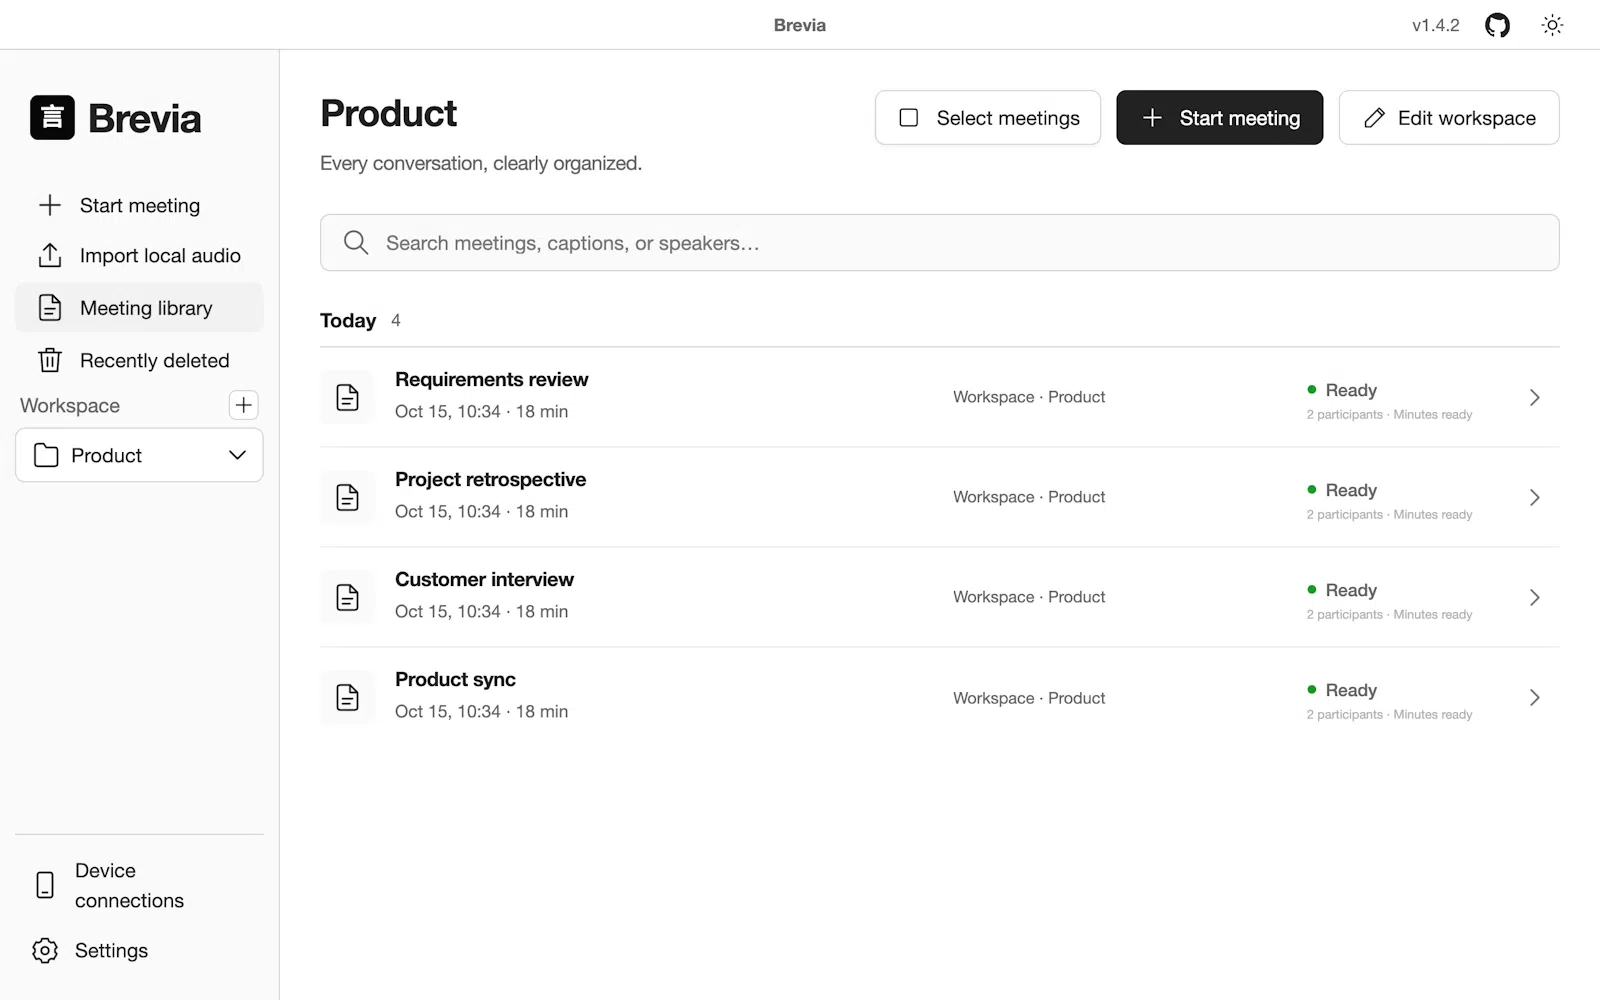Tick the Select meetings checkbox
The height and width of the screenshot is (1000, 1600).
coord(909,118)
